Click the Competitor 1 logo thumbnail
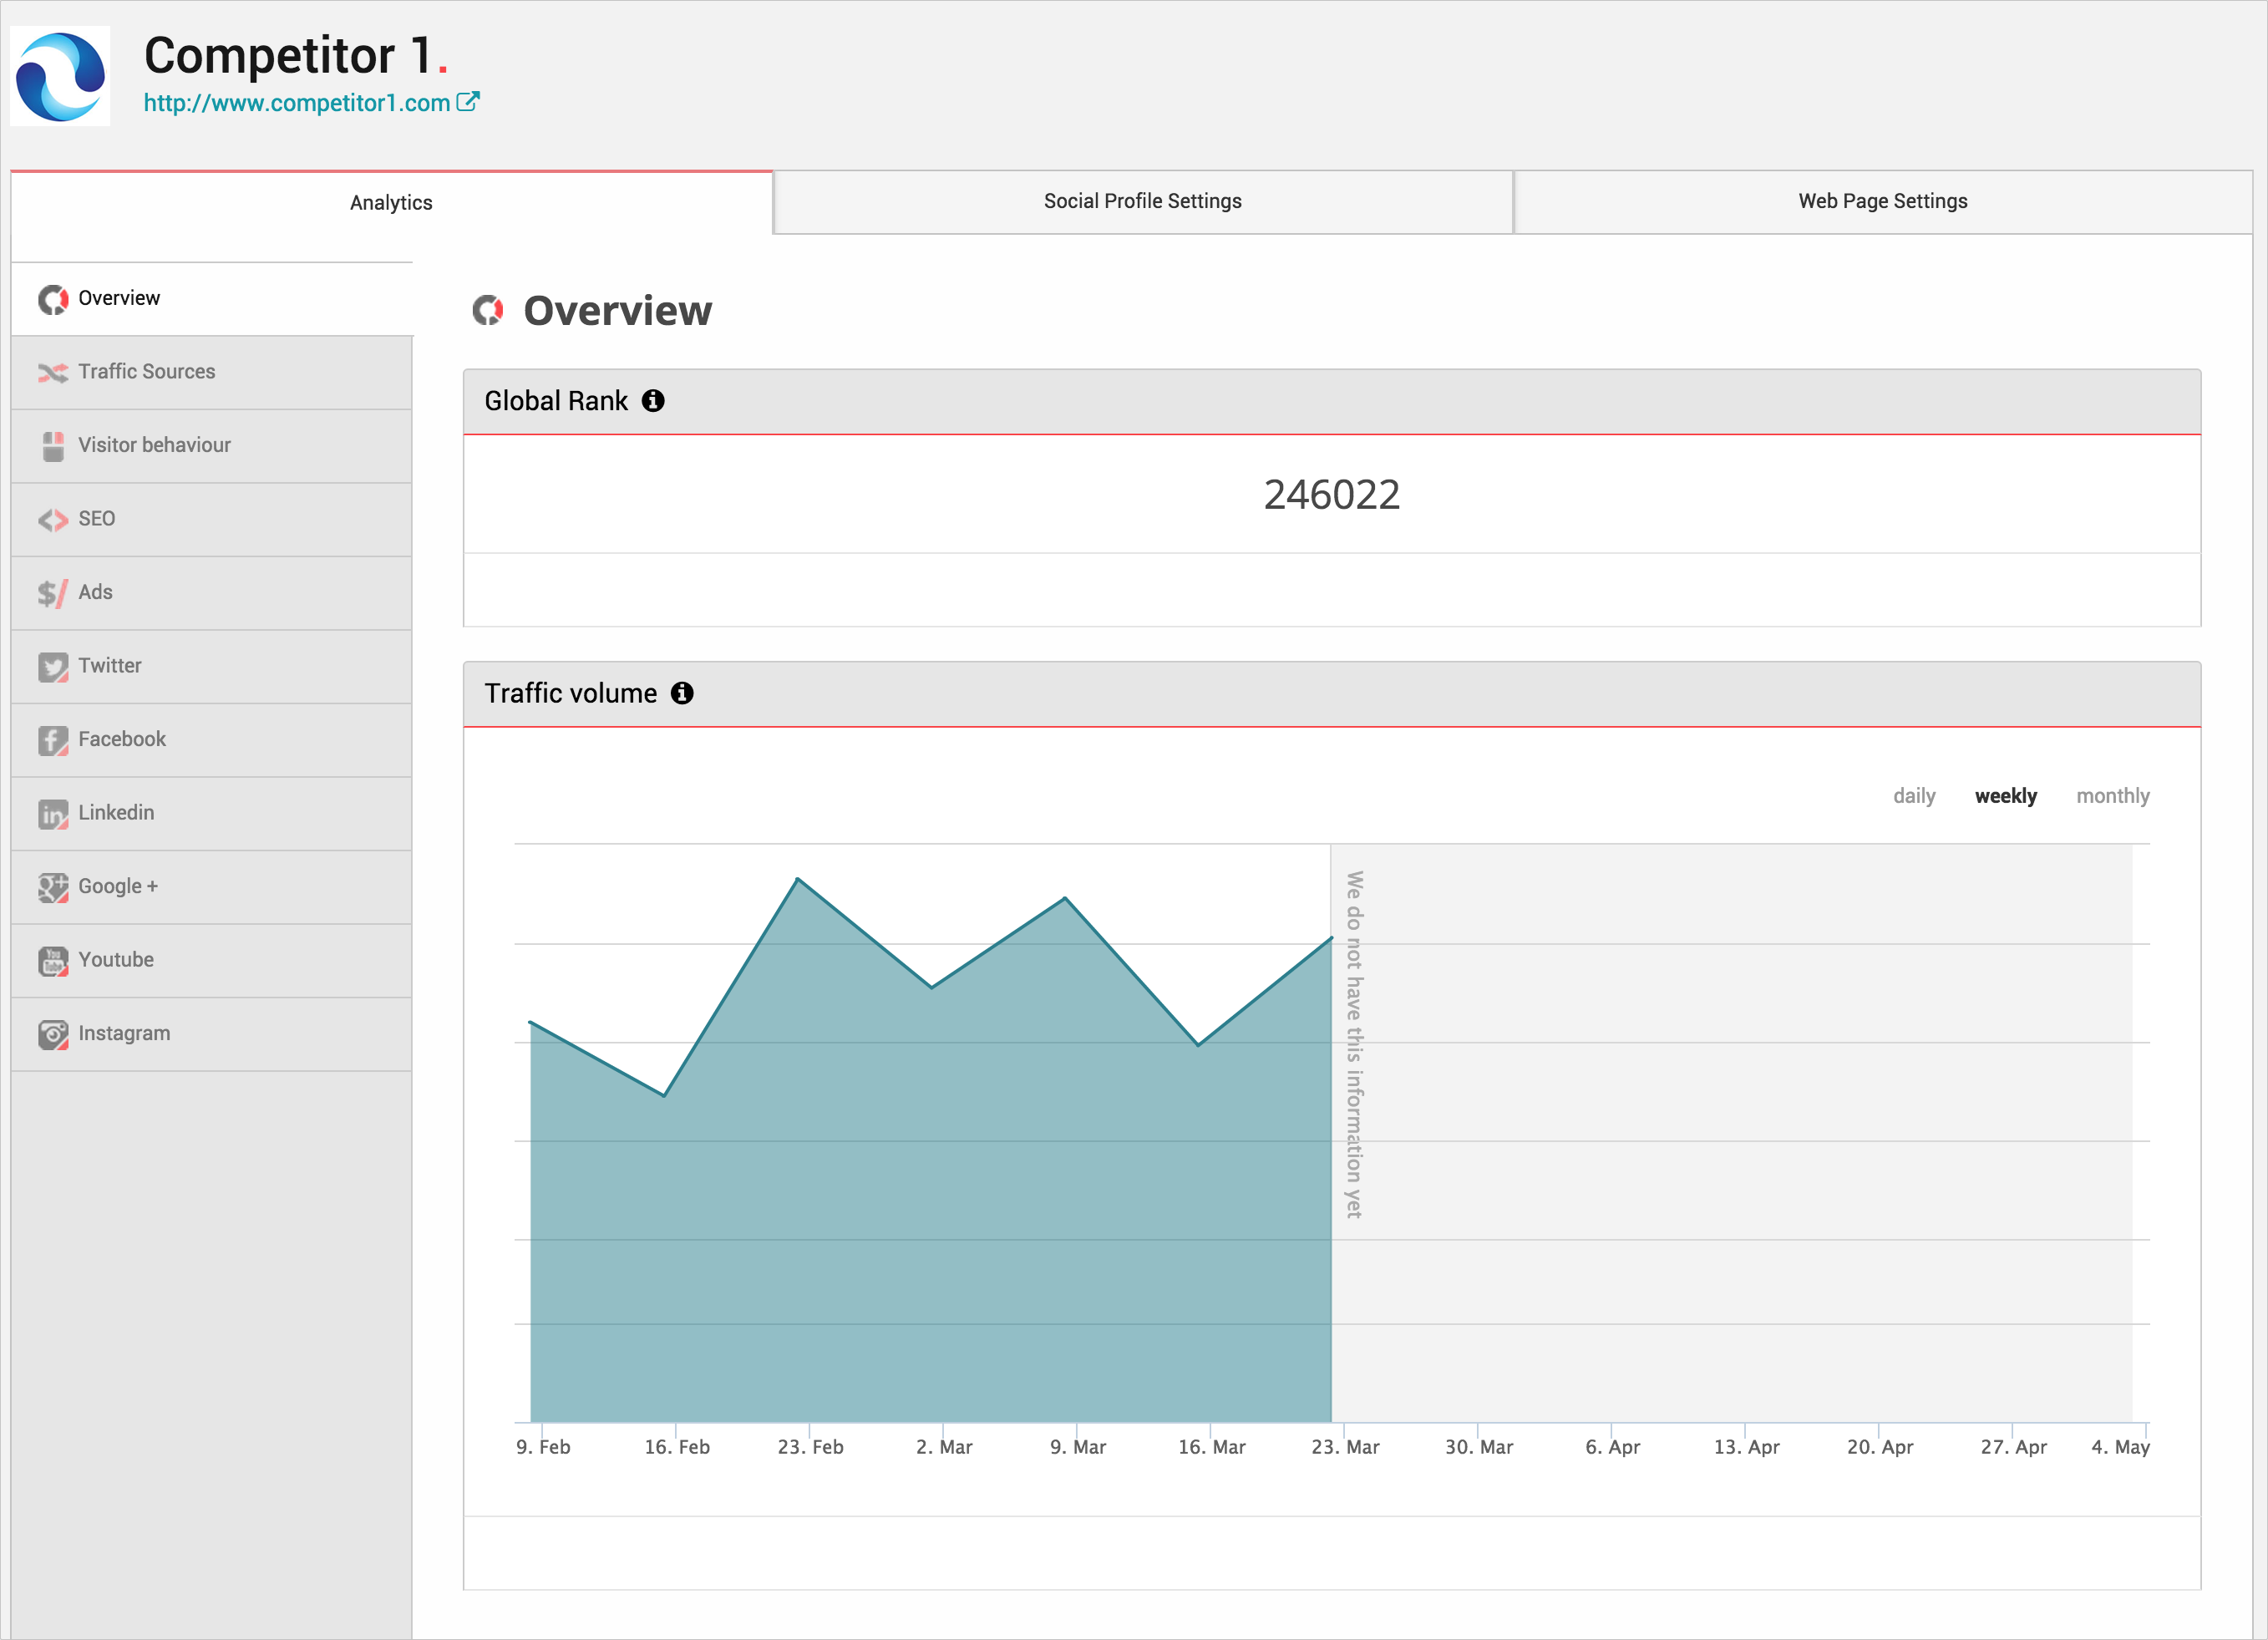The height and width of the screenshot is (1640, 2268). (60, 76)
